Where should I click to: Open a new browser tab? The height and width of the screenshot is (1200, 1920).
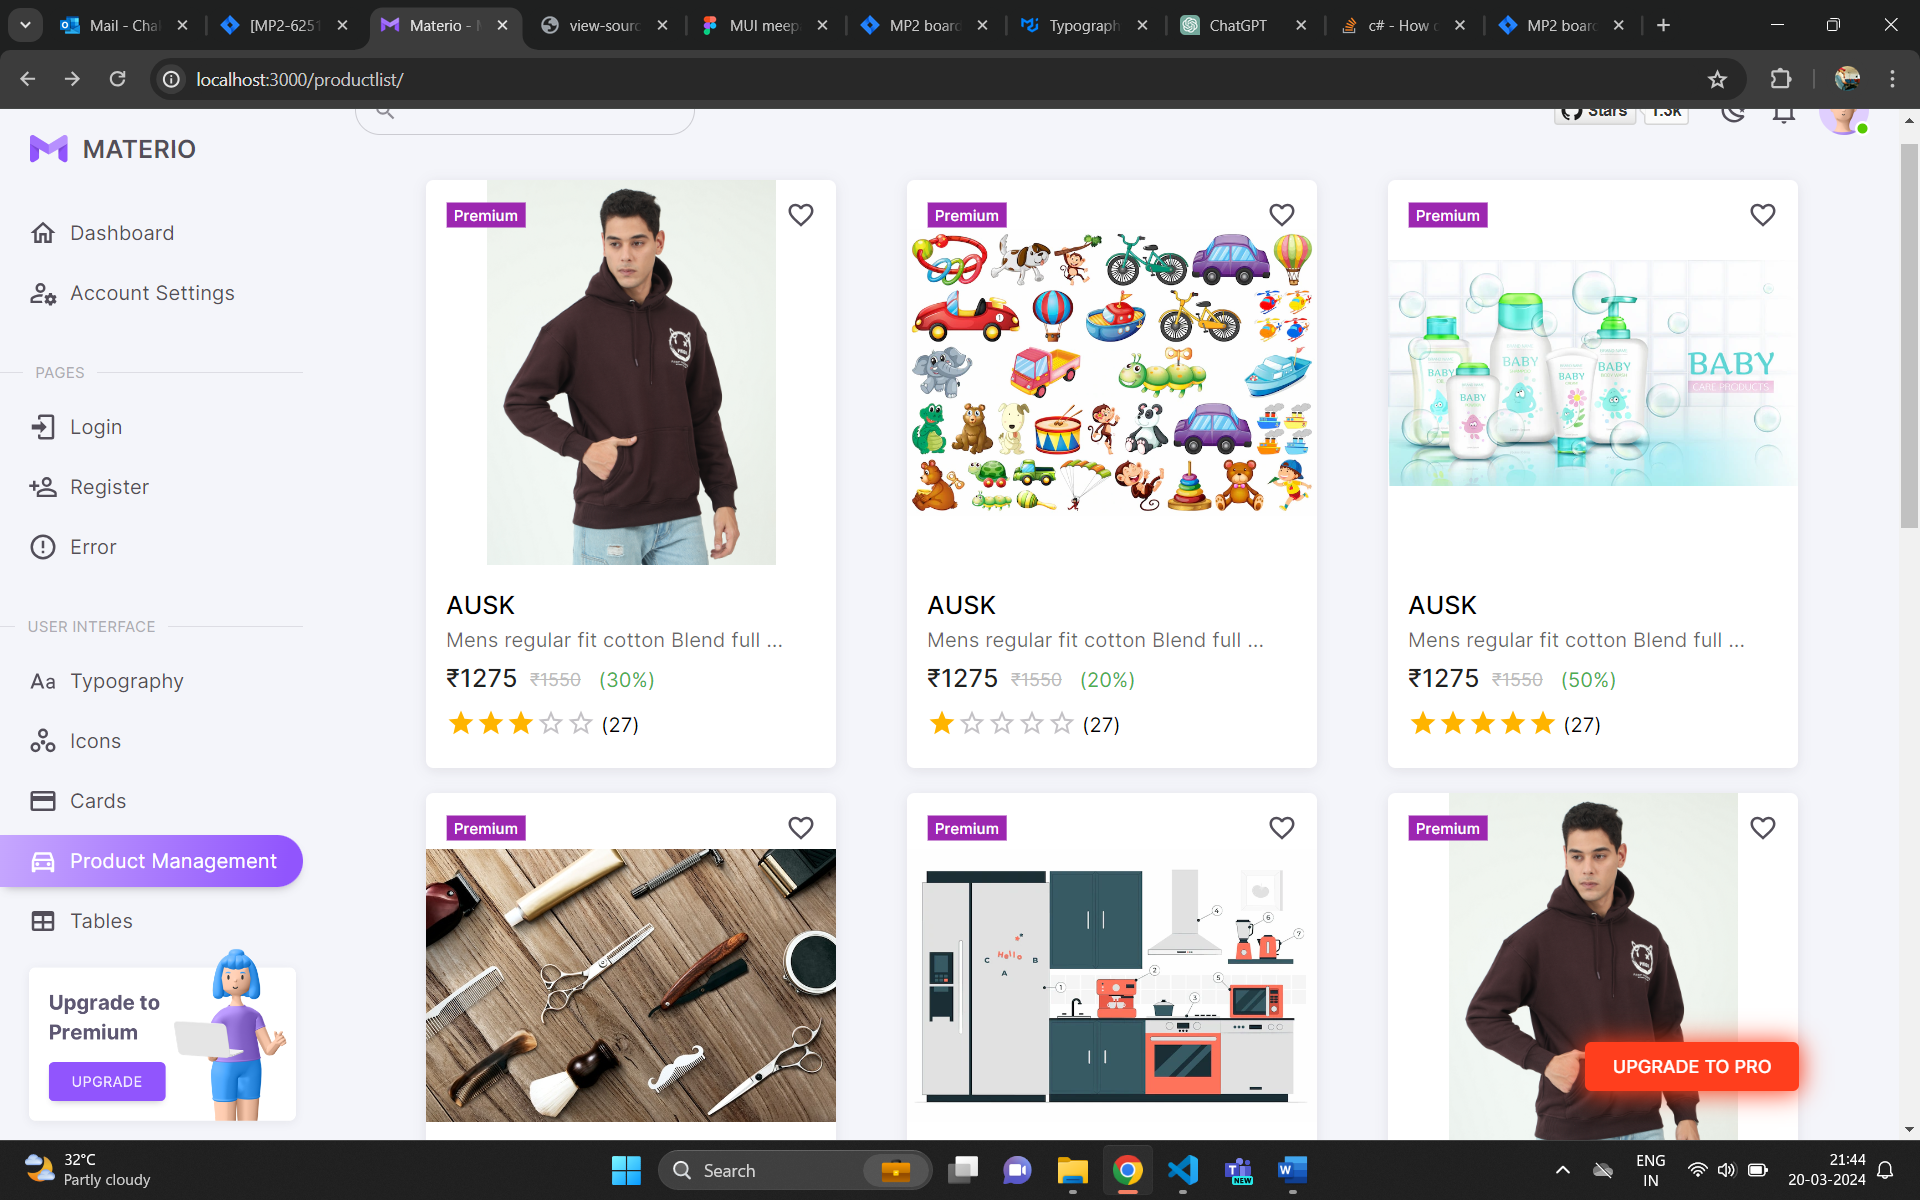1663,25
